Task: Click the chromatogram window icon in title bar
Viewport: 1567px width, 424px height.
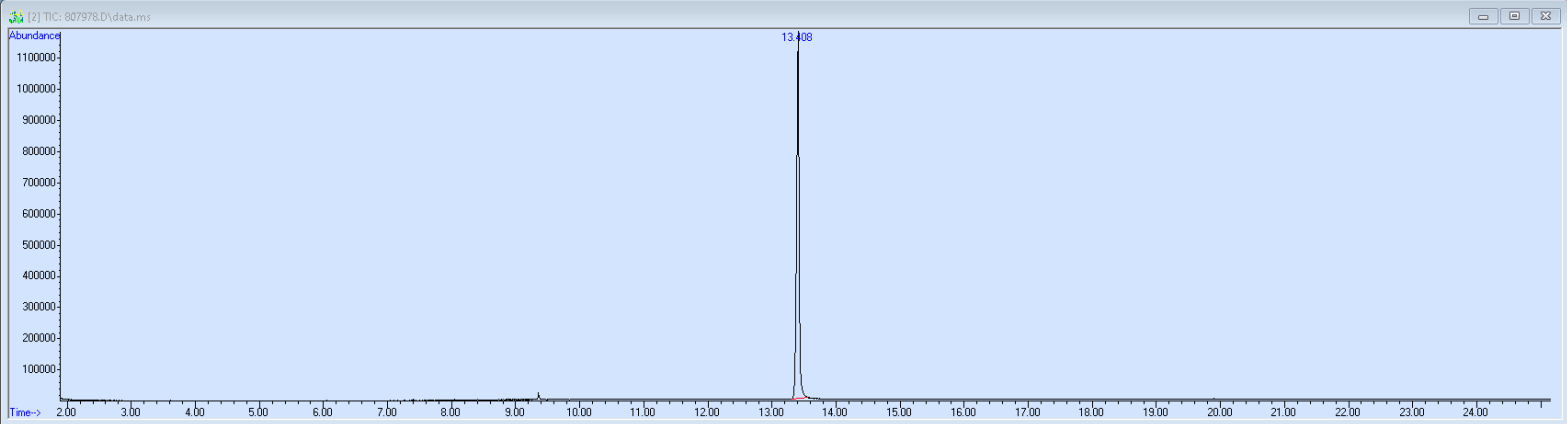Action: pyautogui.click(x=16, y=16)
